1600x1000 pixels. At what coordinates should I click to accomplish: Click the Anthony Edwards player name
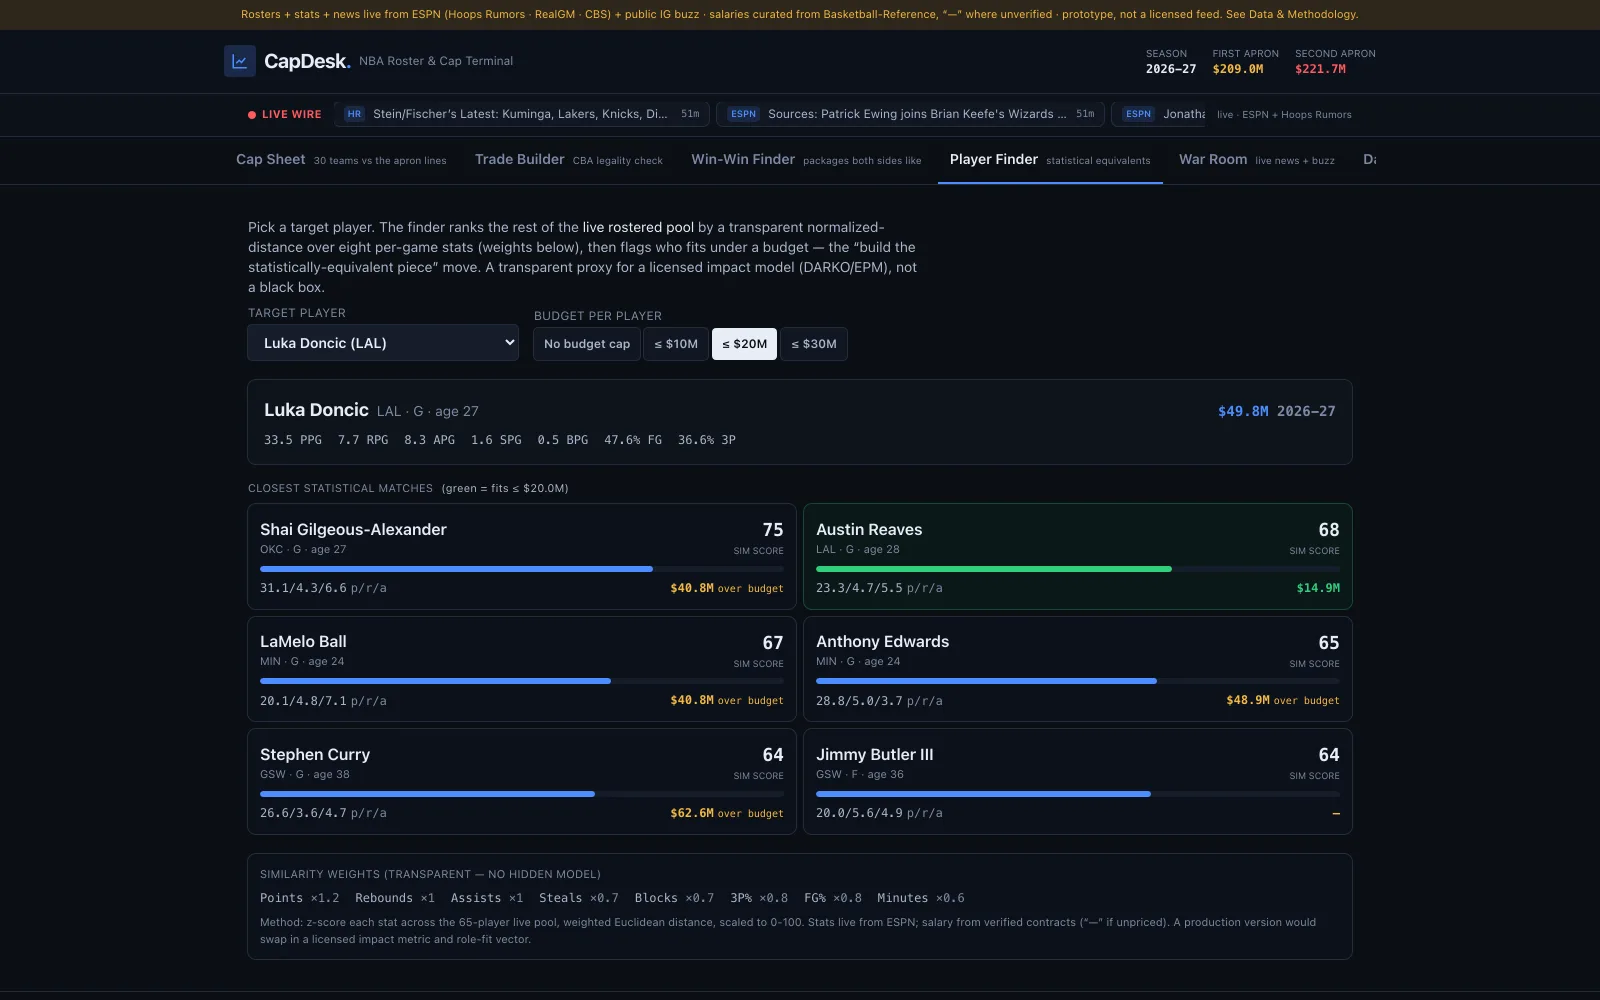point(882,642)
